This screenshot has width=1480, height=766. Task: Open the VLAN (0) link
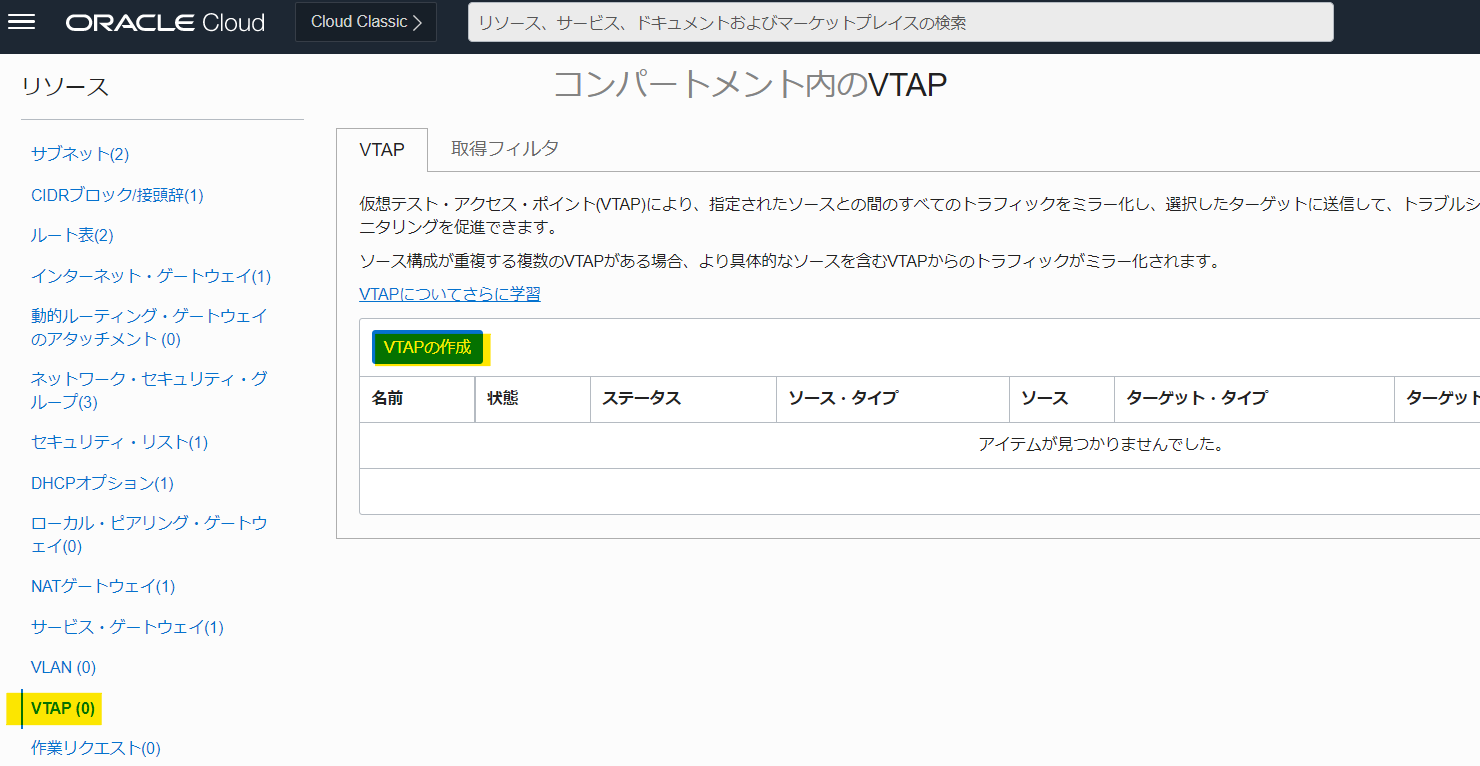pyautogui.click(x=63, y=667)
